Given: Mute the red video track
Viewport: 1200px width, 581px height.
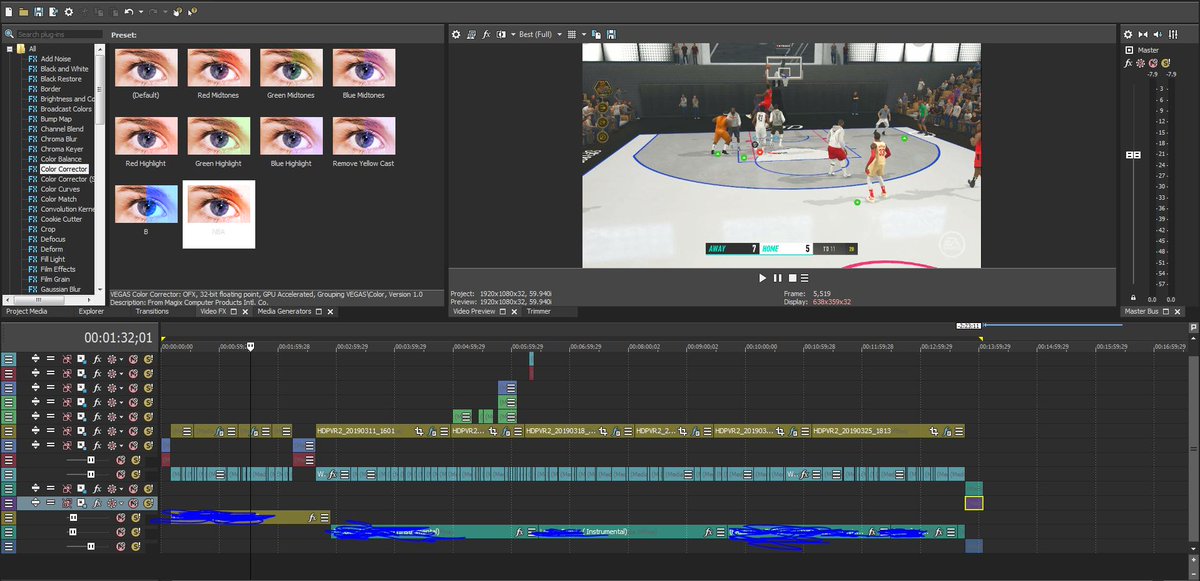Looking at the screenshot, I should click(x=133, y=373).
